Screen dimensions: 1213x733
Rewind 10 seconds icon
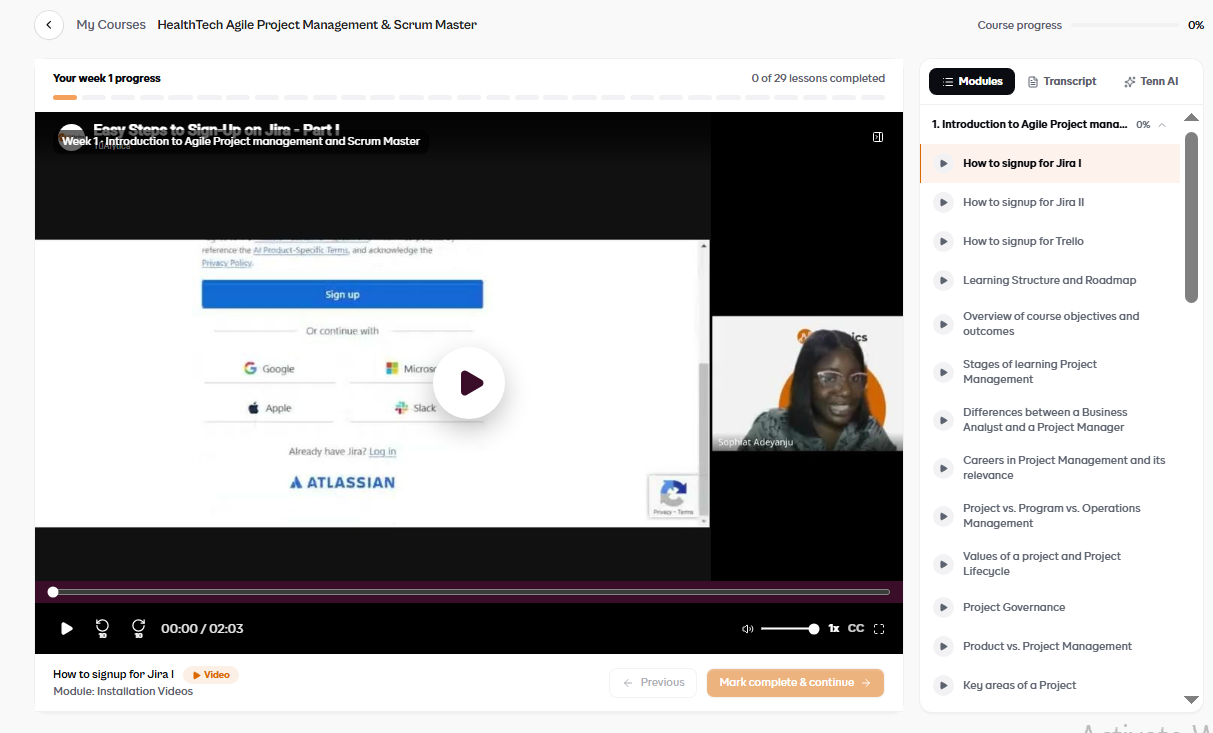click(x=102, y=628)
